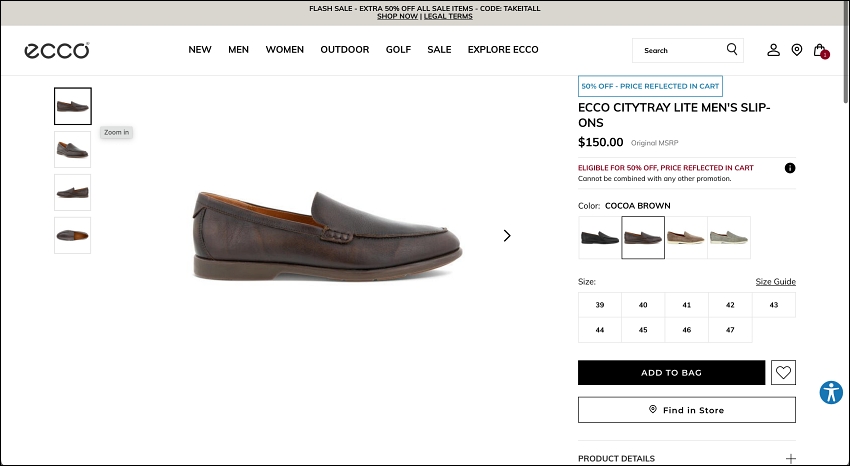This screenshot has width=850, height=466.
Task: Select size 39
Action: 600,305
